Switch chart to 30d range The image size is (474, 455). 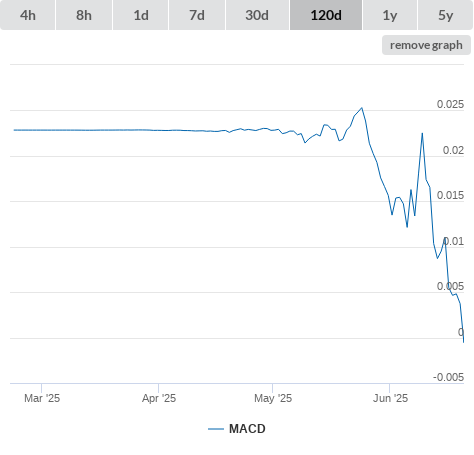257,15
